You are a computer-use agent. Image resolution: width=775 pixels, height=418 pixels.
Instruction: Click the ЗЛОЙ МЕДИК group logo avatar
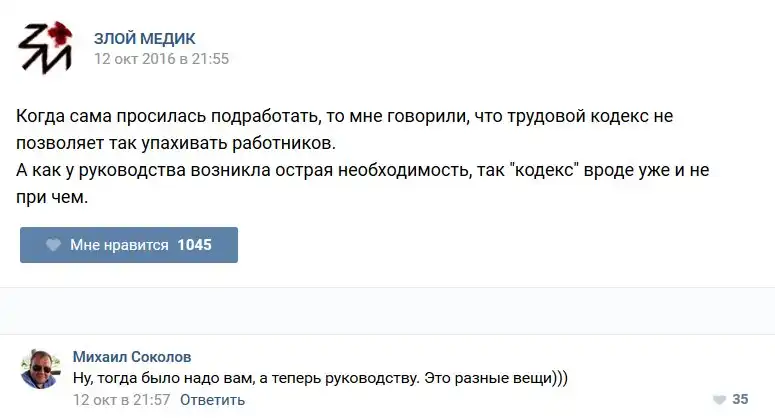[45, 47]
